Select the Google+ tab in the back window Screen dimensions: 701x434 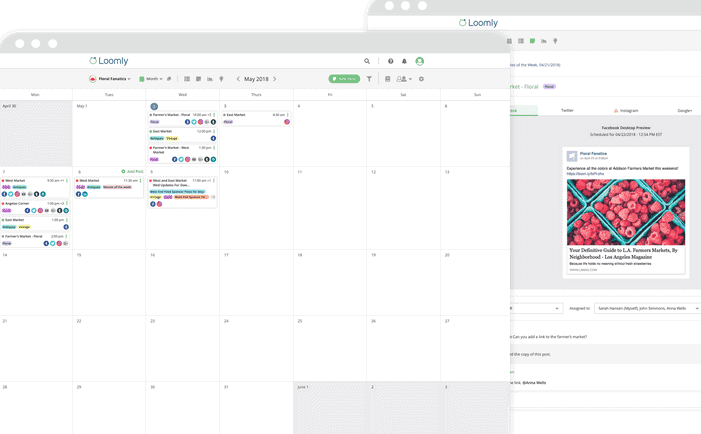coord(684,110)
